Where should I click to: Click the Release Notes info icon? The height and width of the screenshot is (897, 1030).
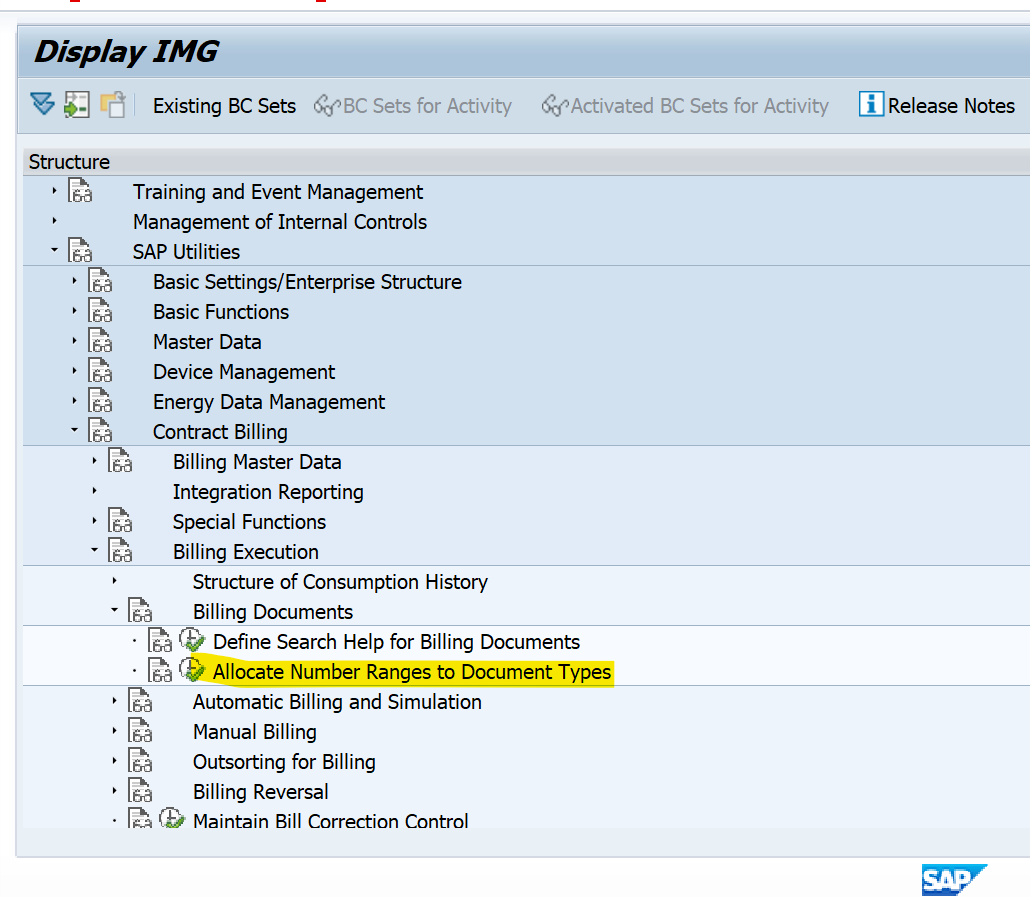tap(871, 104)
